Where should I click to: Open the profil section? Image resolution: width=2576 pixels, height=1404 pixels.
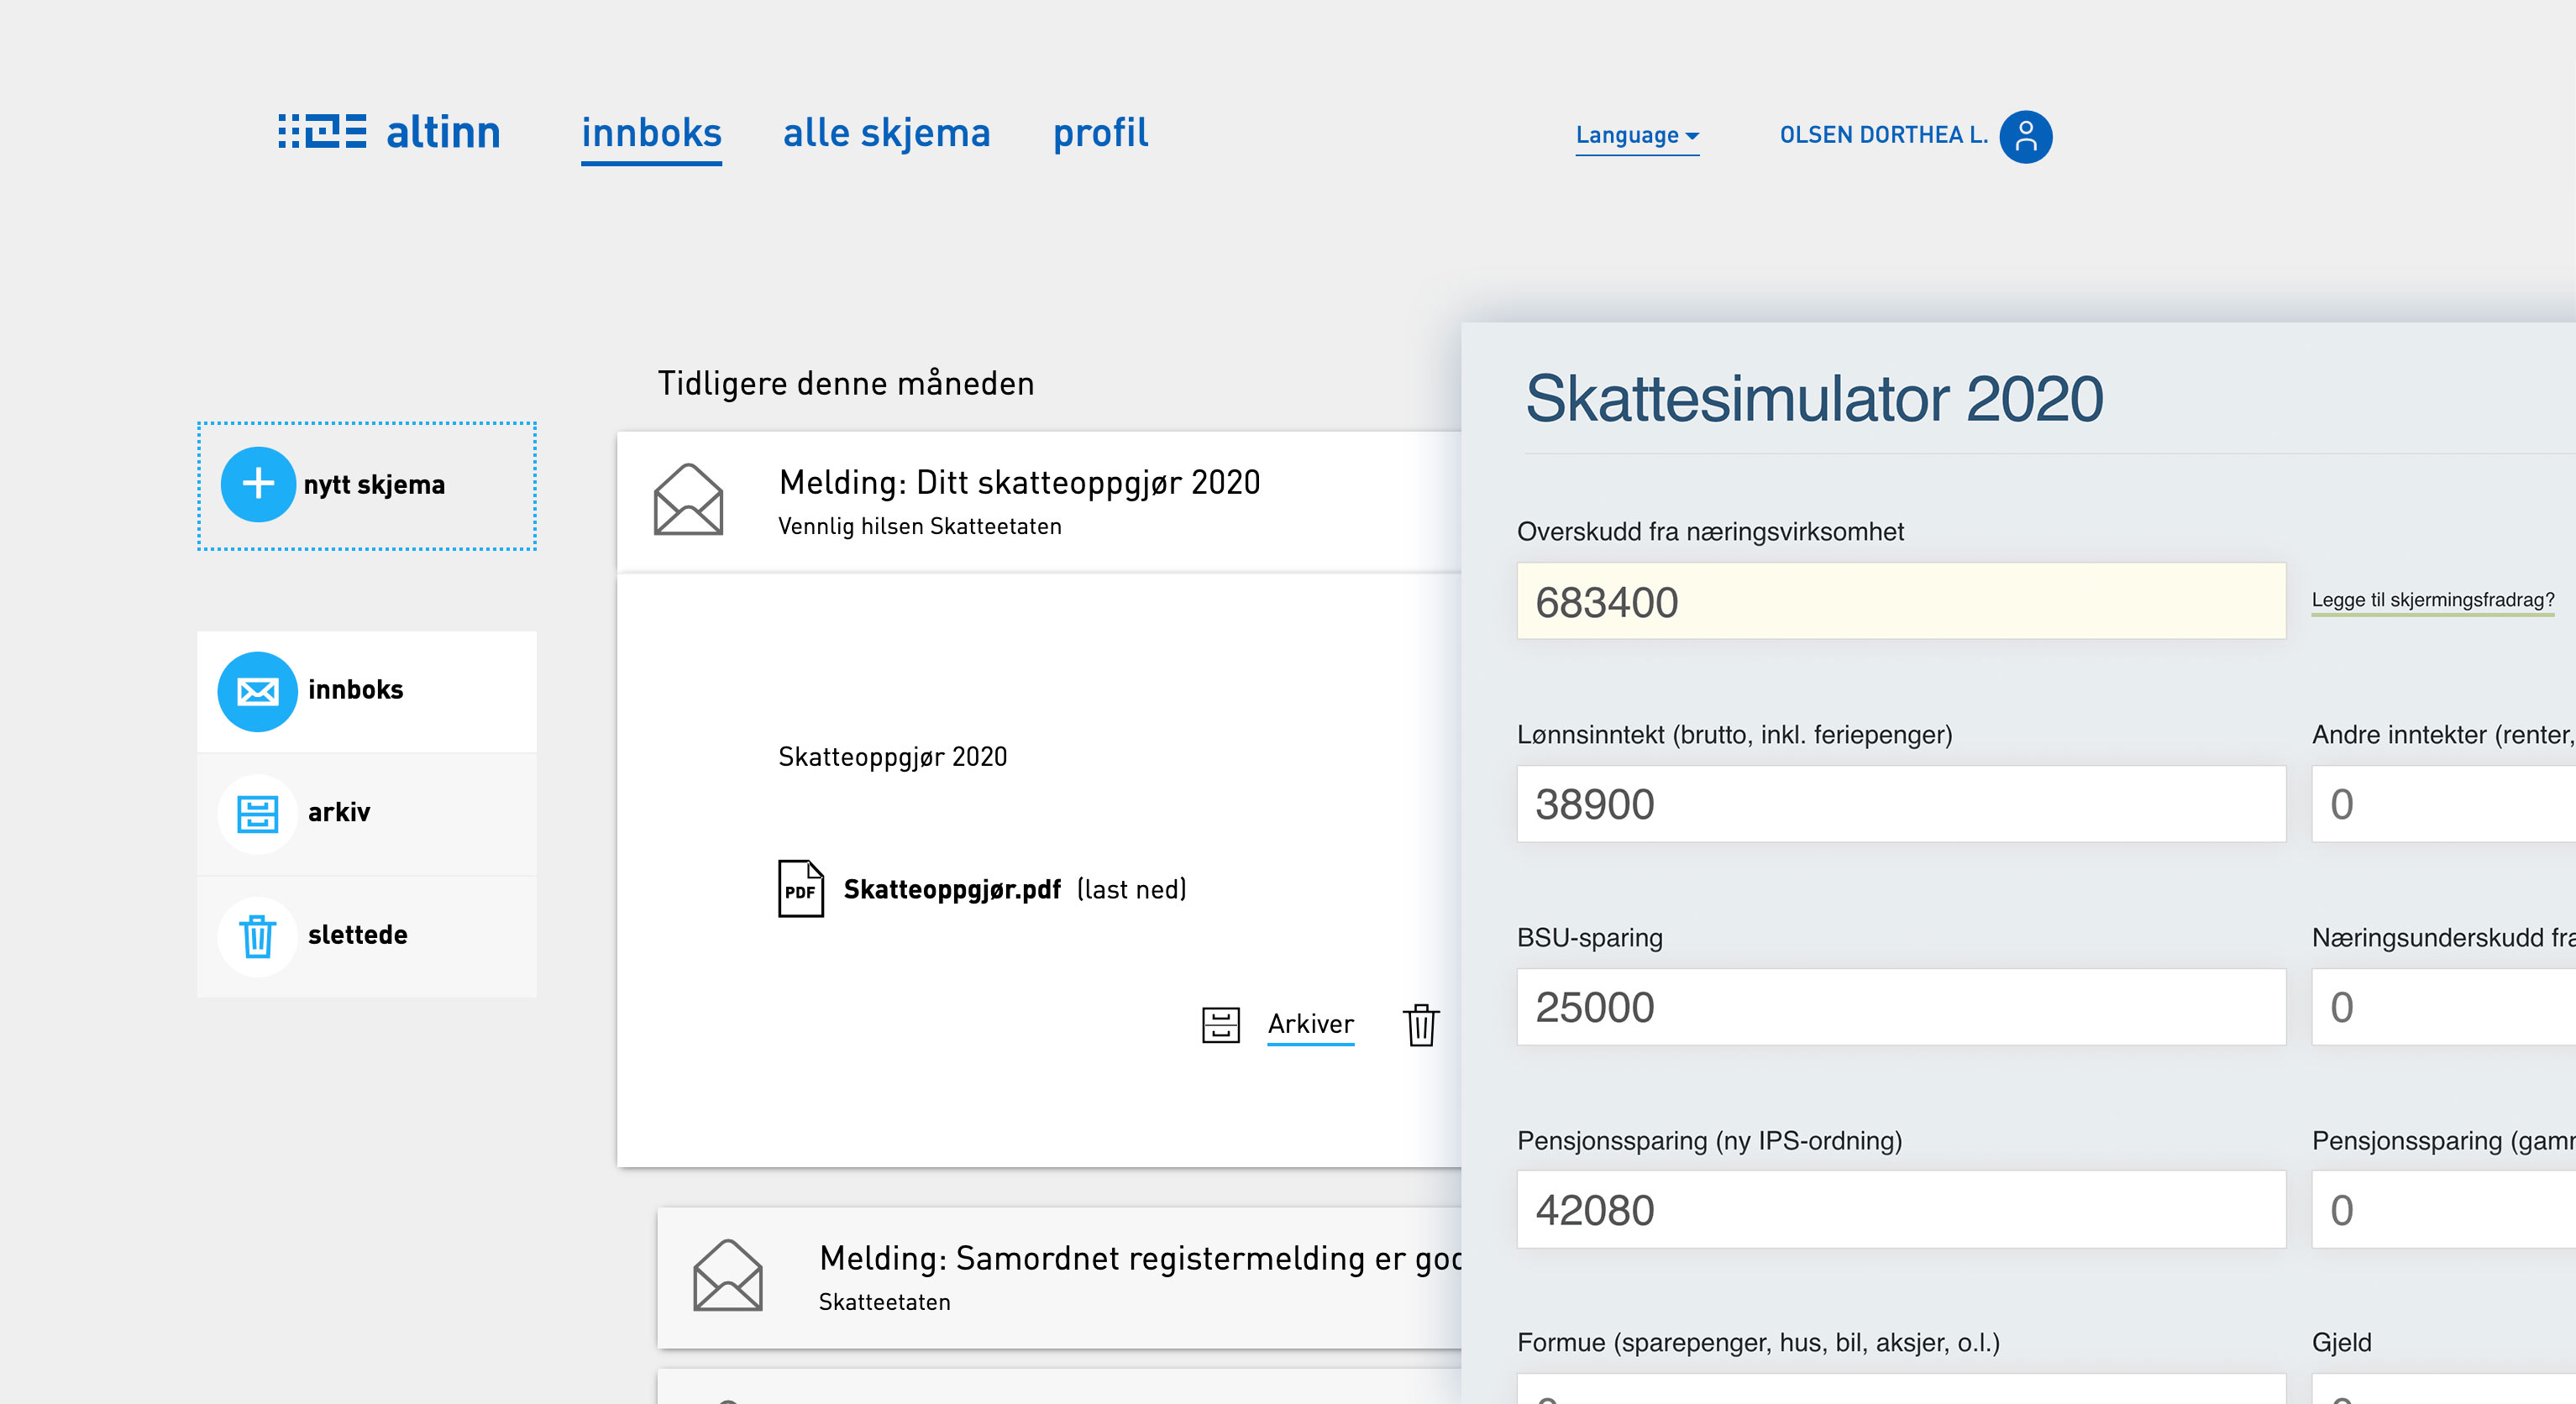pos(1099,133)
